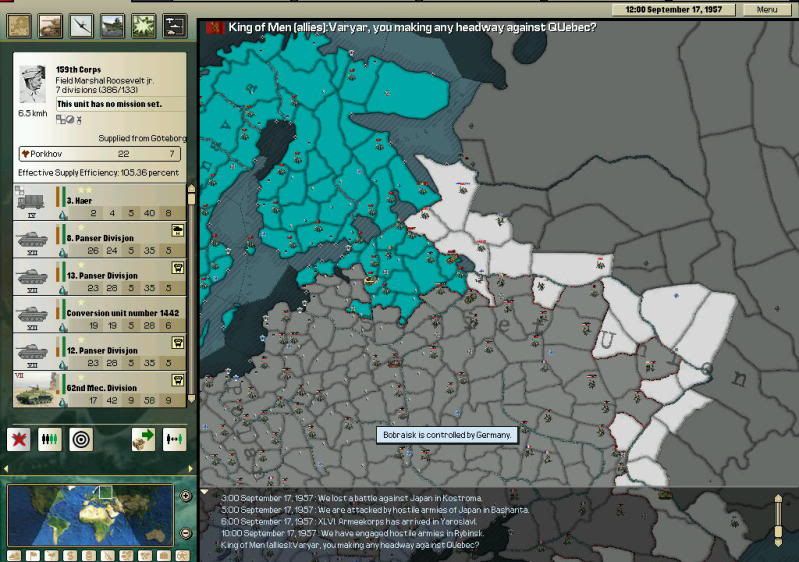Select the 62nd Mec. Division row
Screen dimensions: 799x562
coord(99,389)
